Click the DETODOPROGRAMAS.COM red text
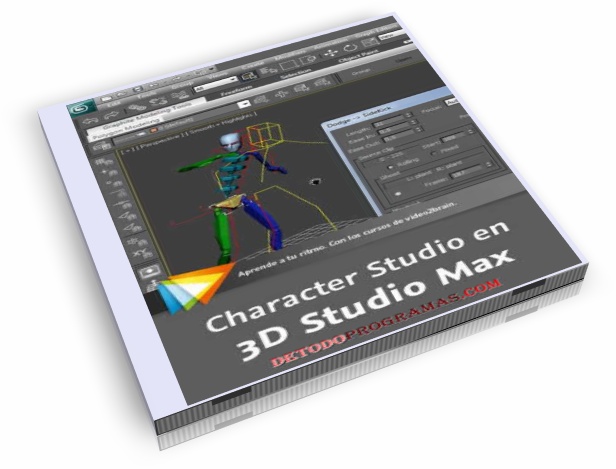 387,322
